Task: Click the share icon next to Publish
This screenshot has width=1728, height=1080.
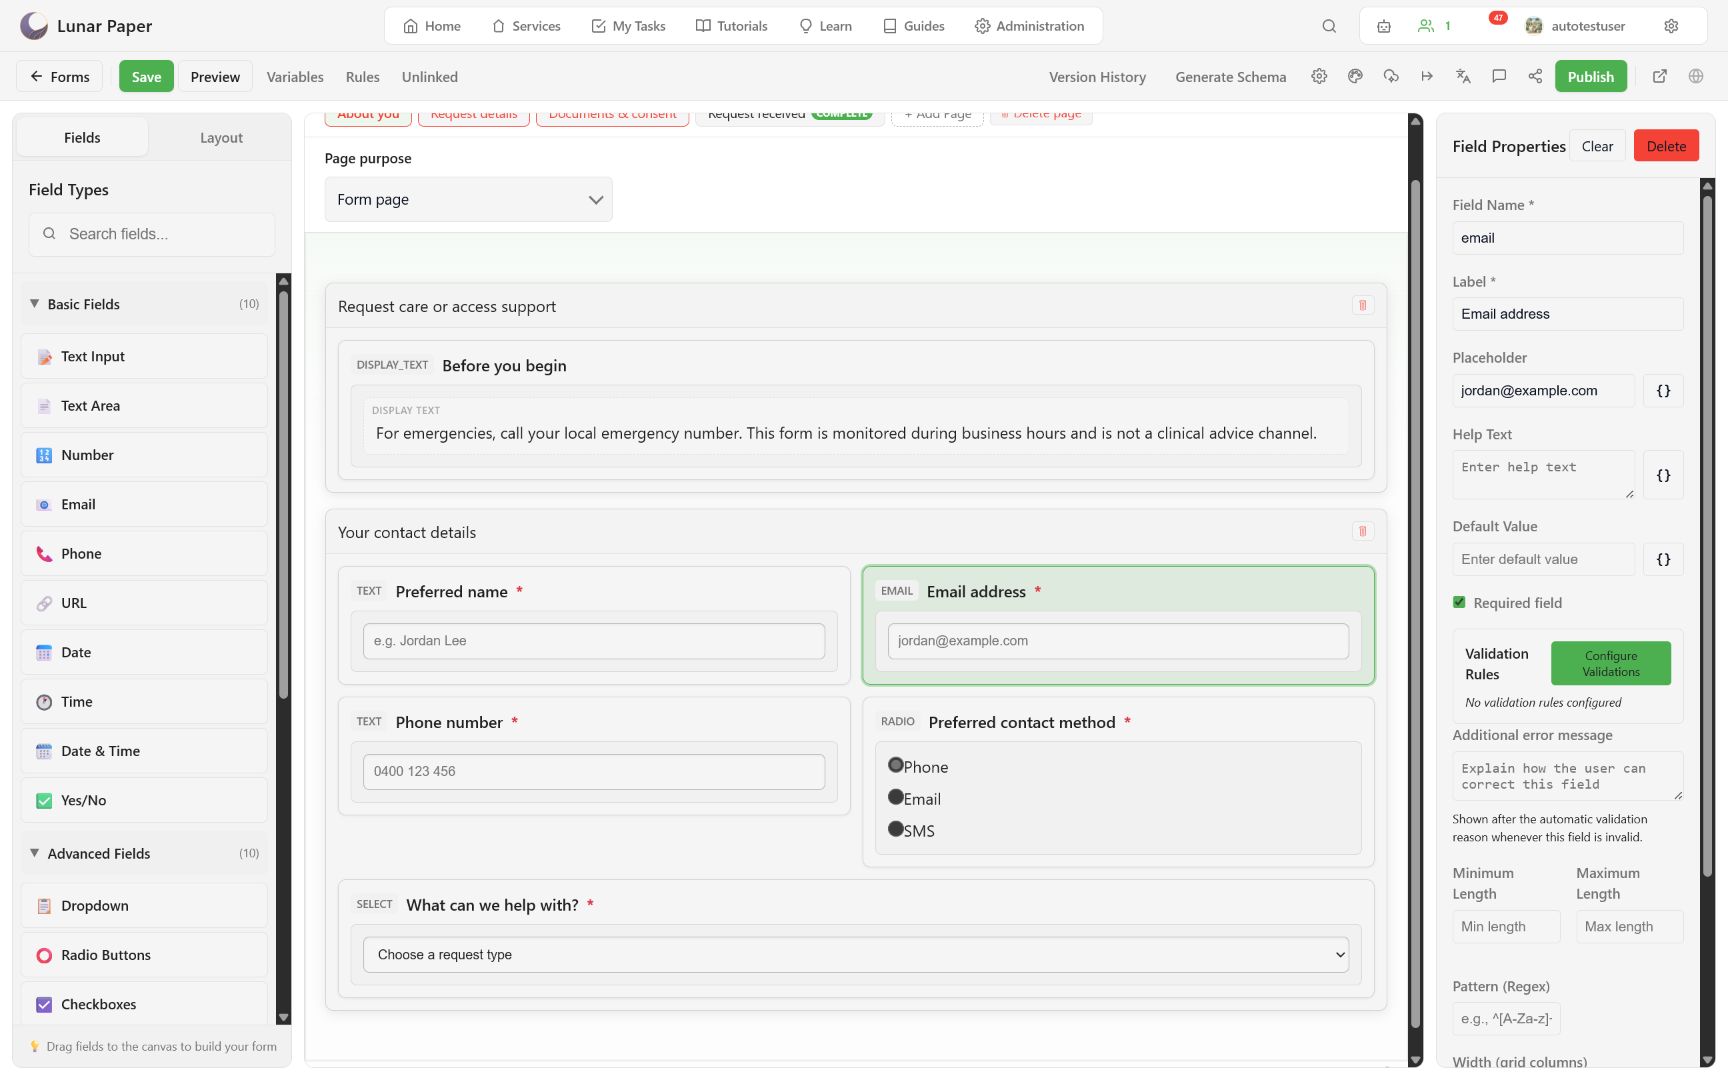Action: [x=1535, y=76]
